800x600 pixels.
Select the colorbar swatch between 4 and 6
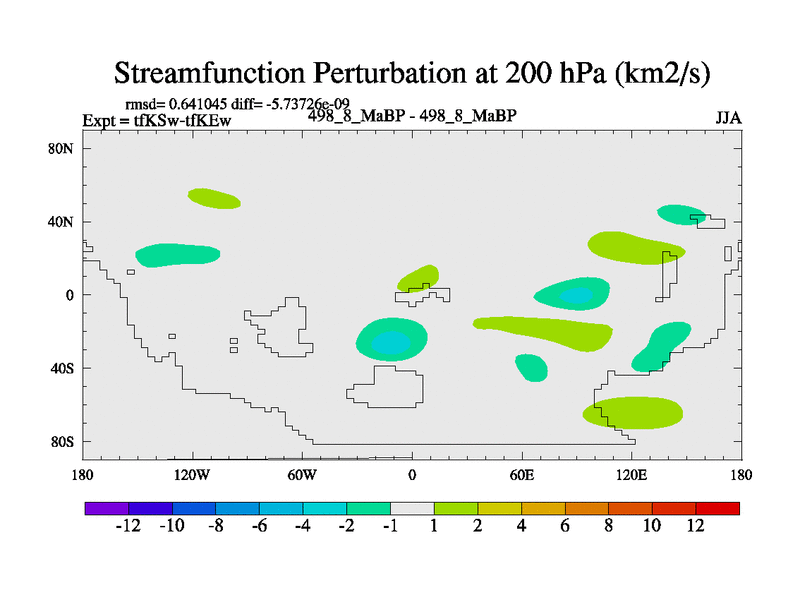pos(543,508)
